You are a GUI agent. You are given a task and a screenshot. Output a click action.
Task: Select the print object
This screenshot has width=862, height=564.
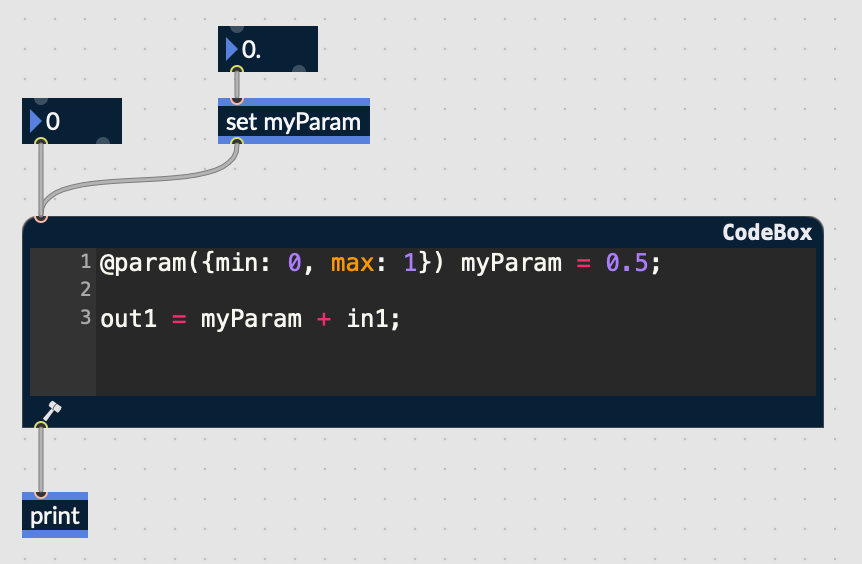point(54,516)
